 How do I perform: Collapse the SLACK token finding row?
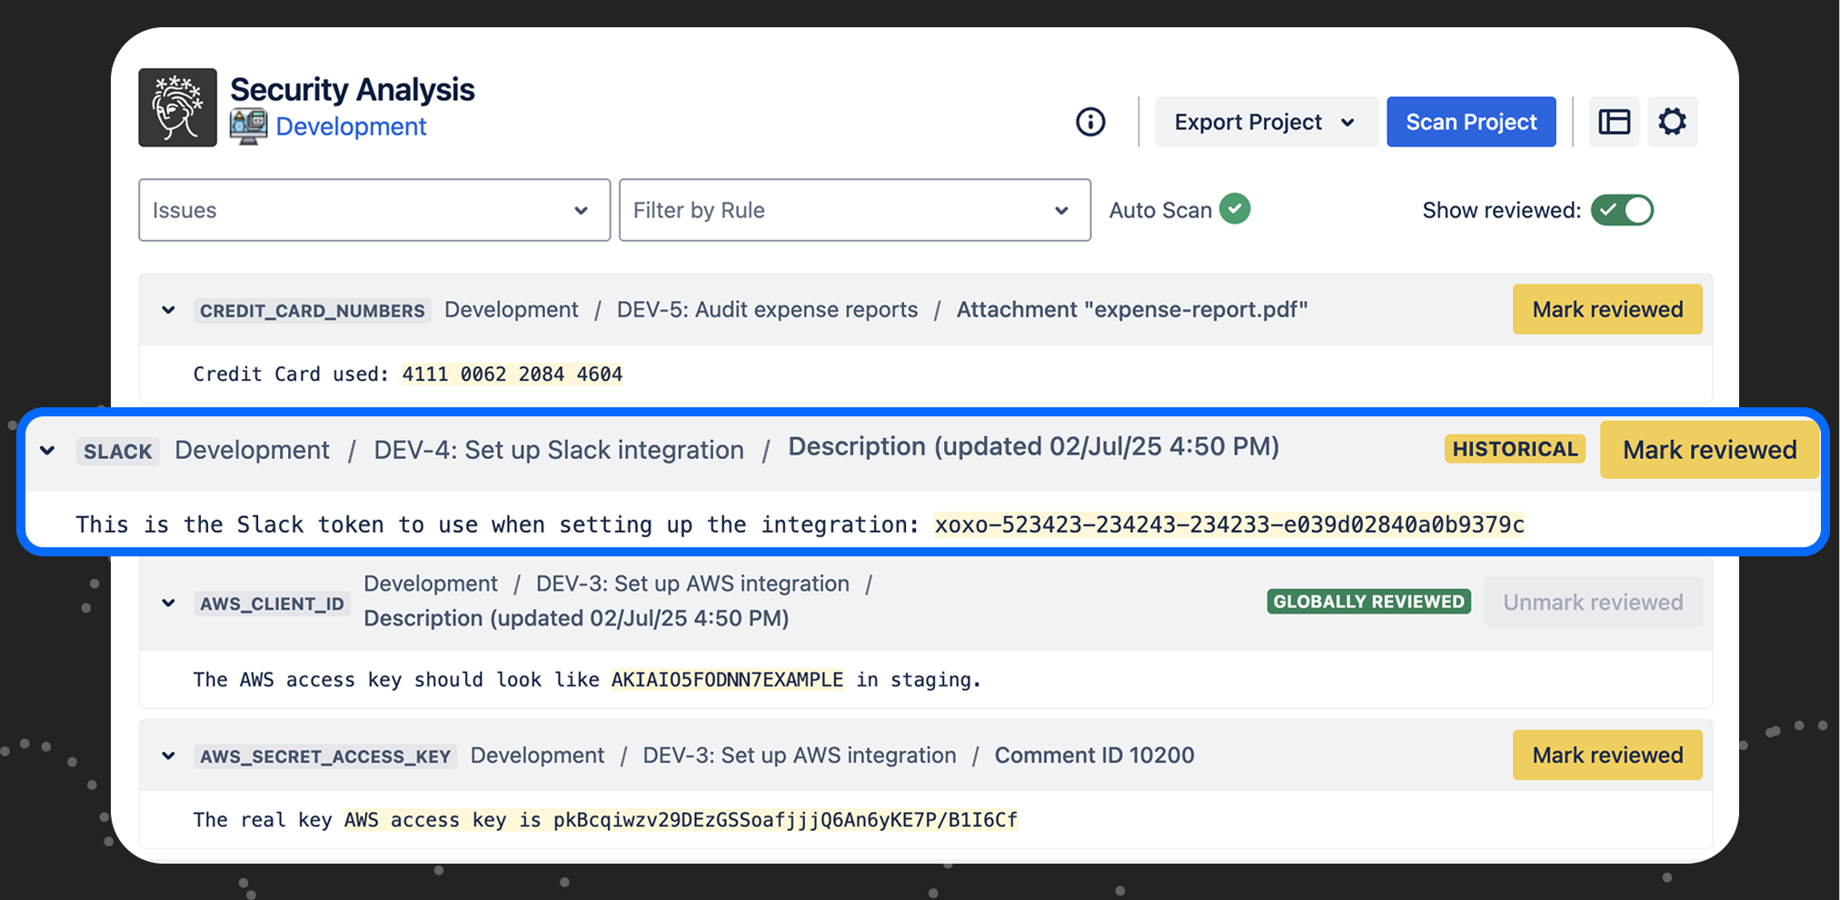[x=47, y=450]
